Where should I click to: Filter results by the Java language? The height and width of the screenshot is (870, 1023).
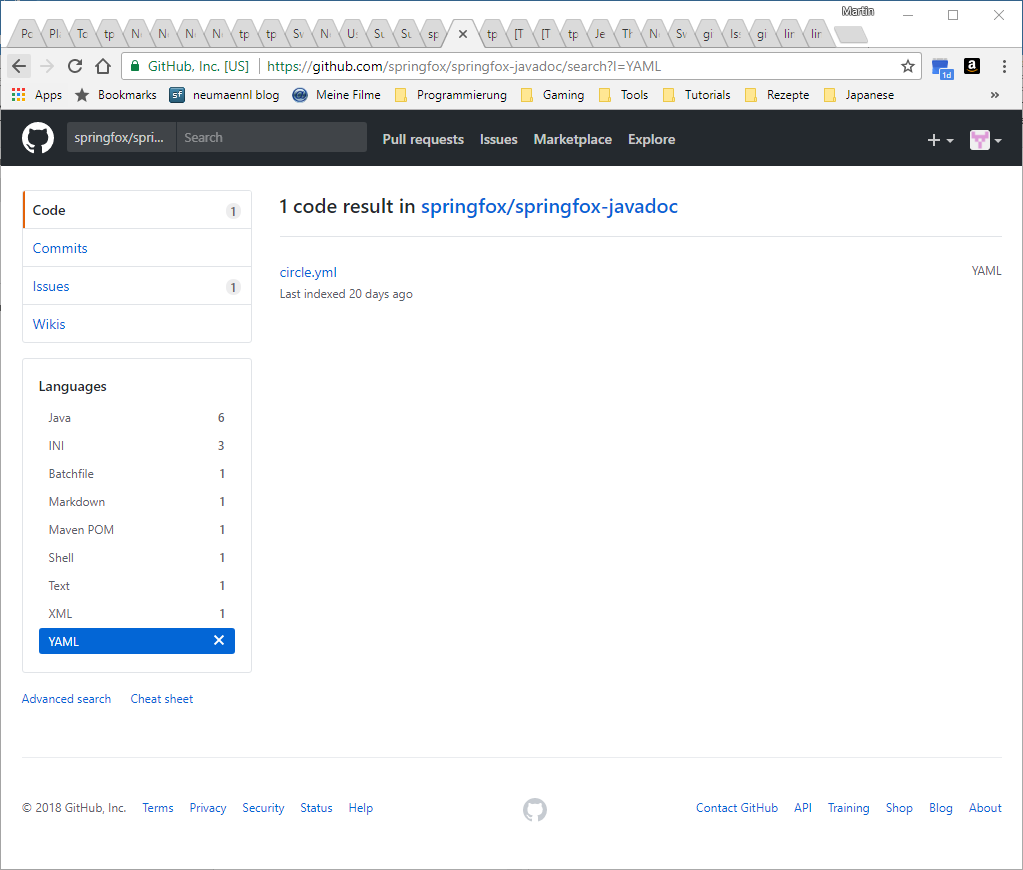(60, 417)
